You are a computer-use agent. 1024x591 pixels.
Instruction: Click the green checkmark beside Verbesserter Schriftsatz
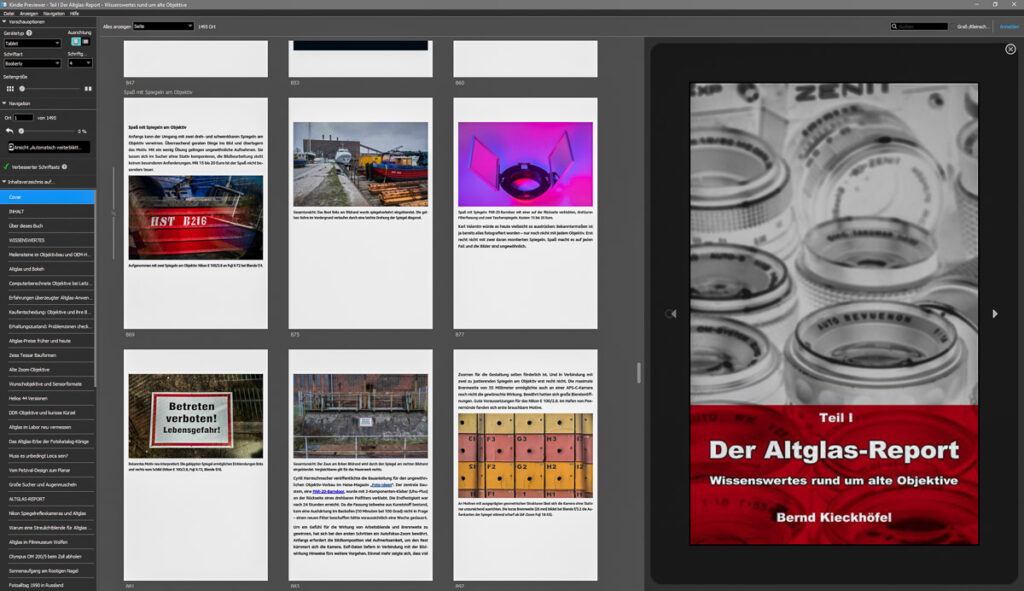pyautogui.click(x=5, y=166)
